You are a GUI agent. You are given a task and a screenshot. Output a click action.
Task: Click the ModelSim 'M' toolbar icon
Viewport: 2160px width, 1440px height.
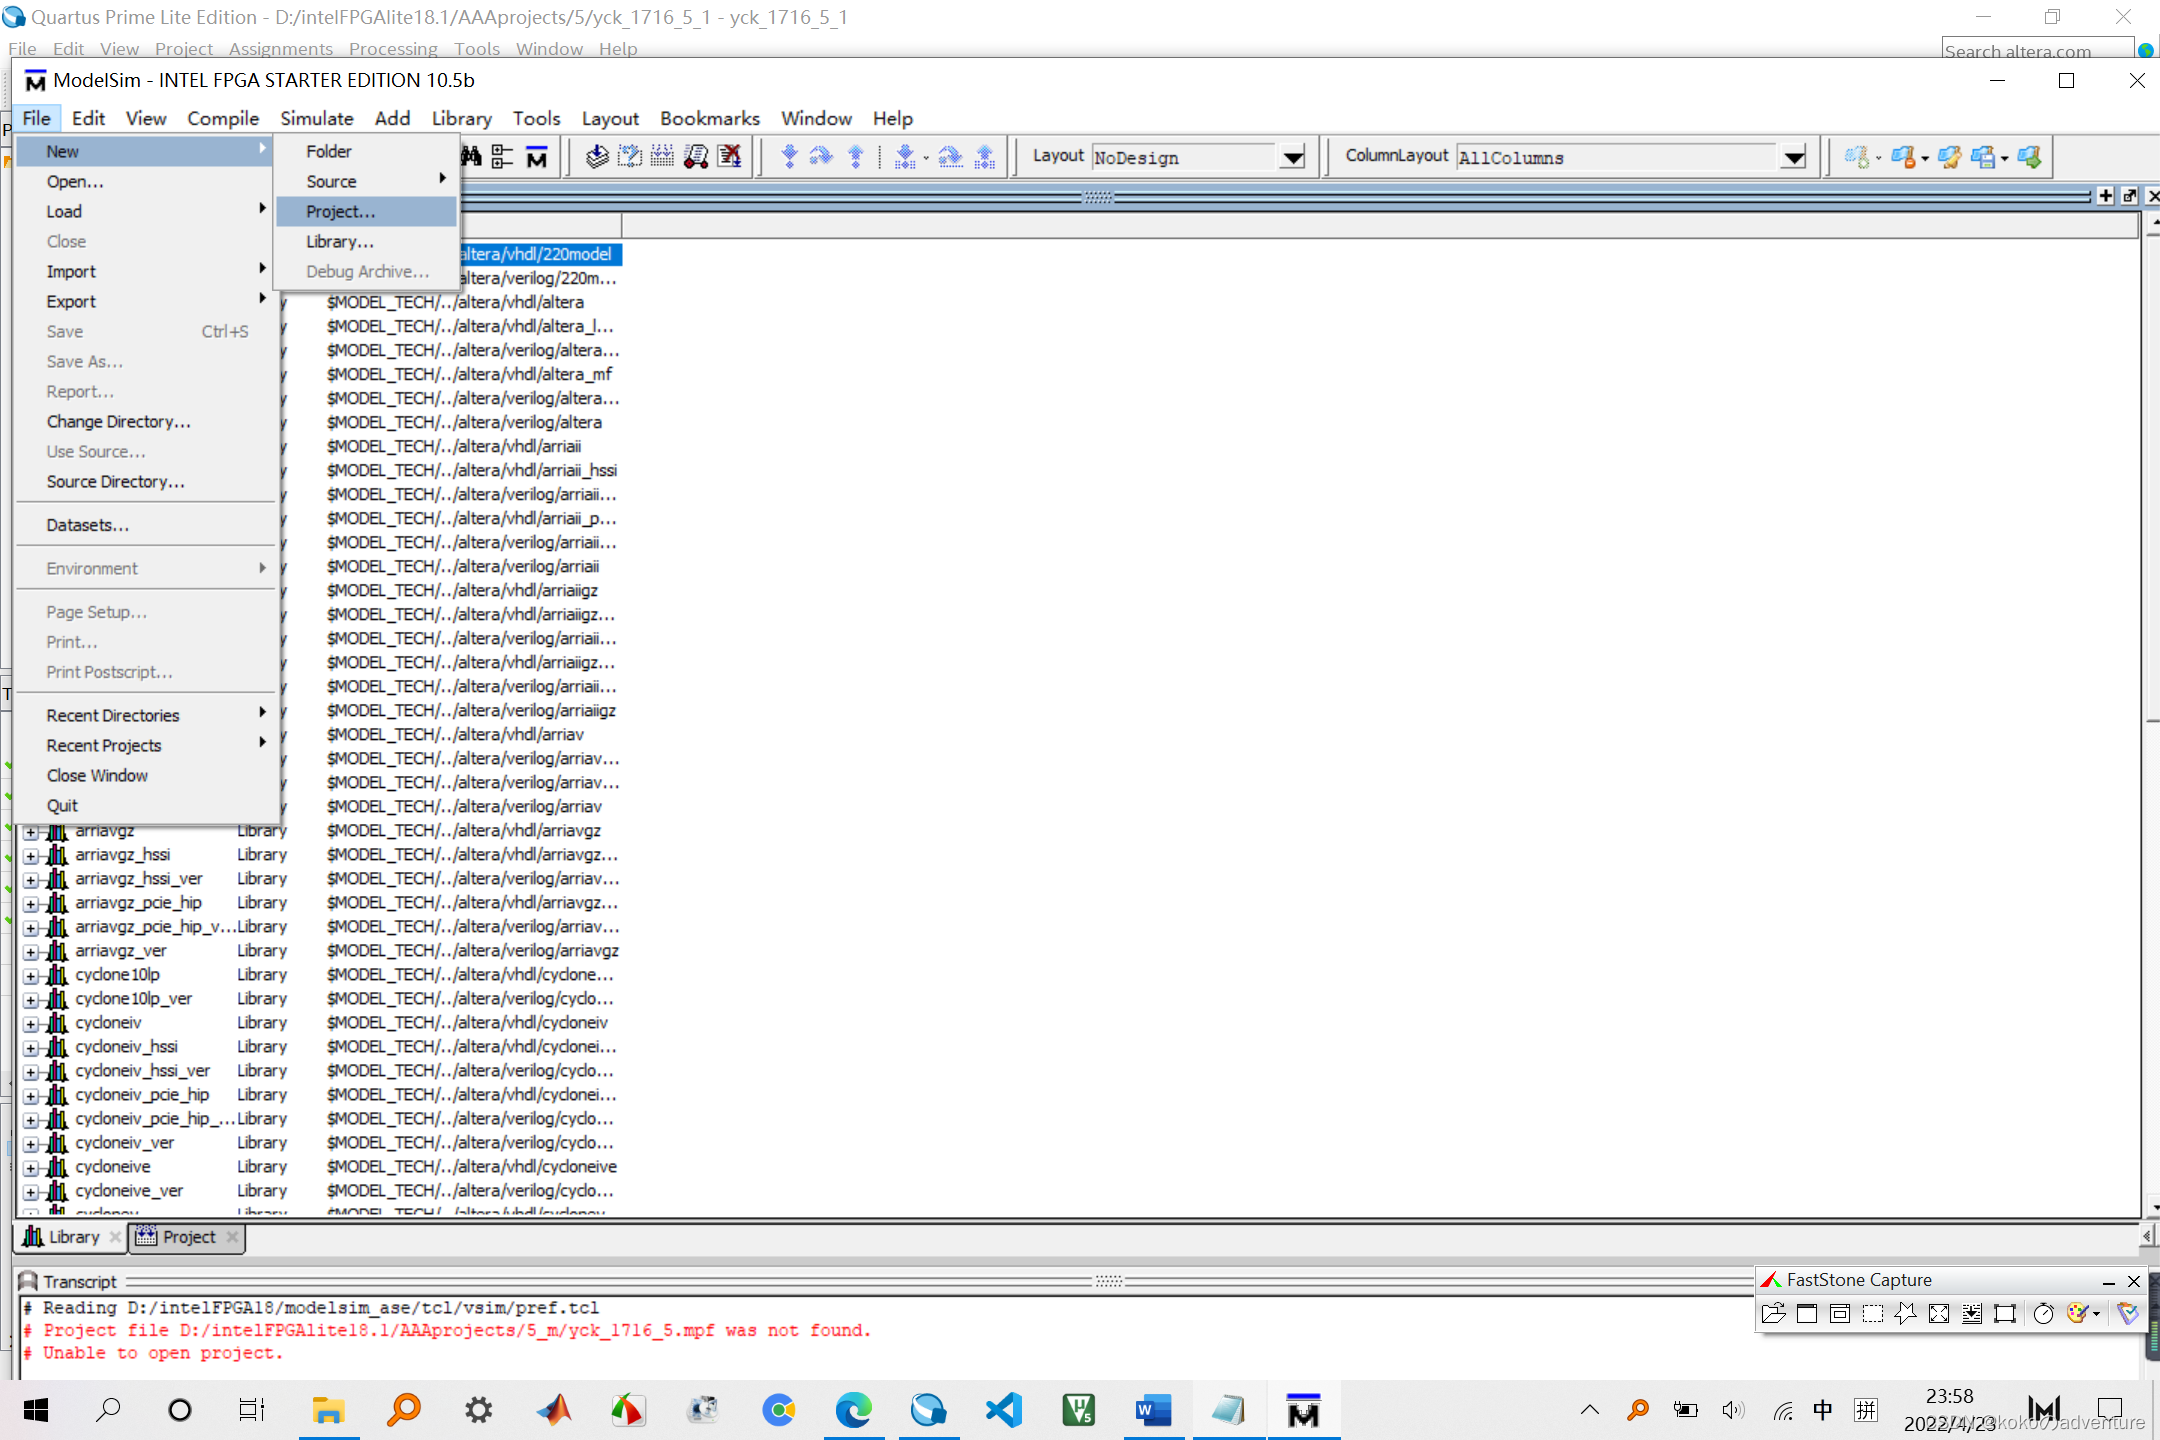click(x=536, y=157)
